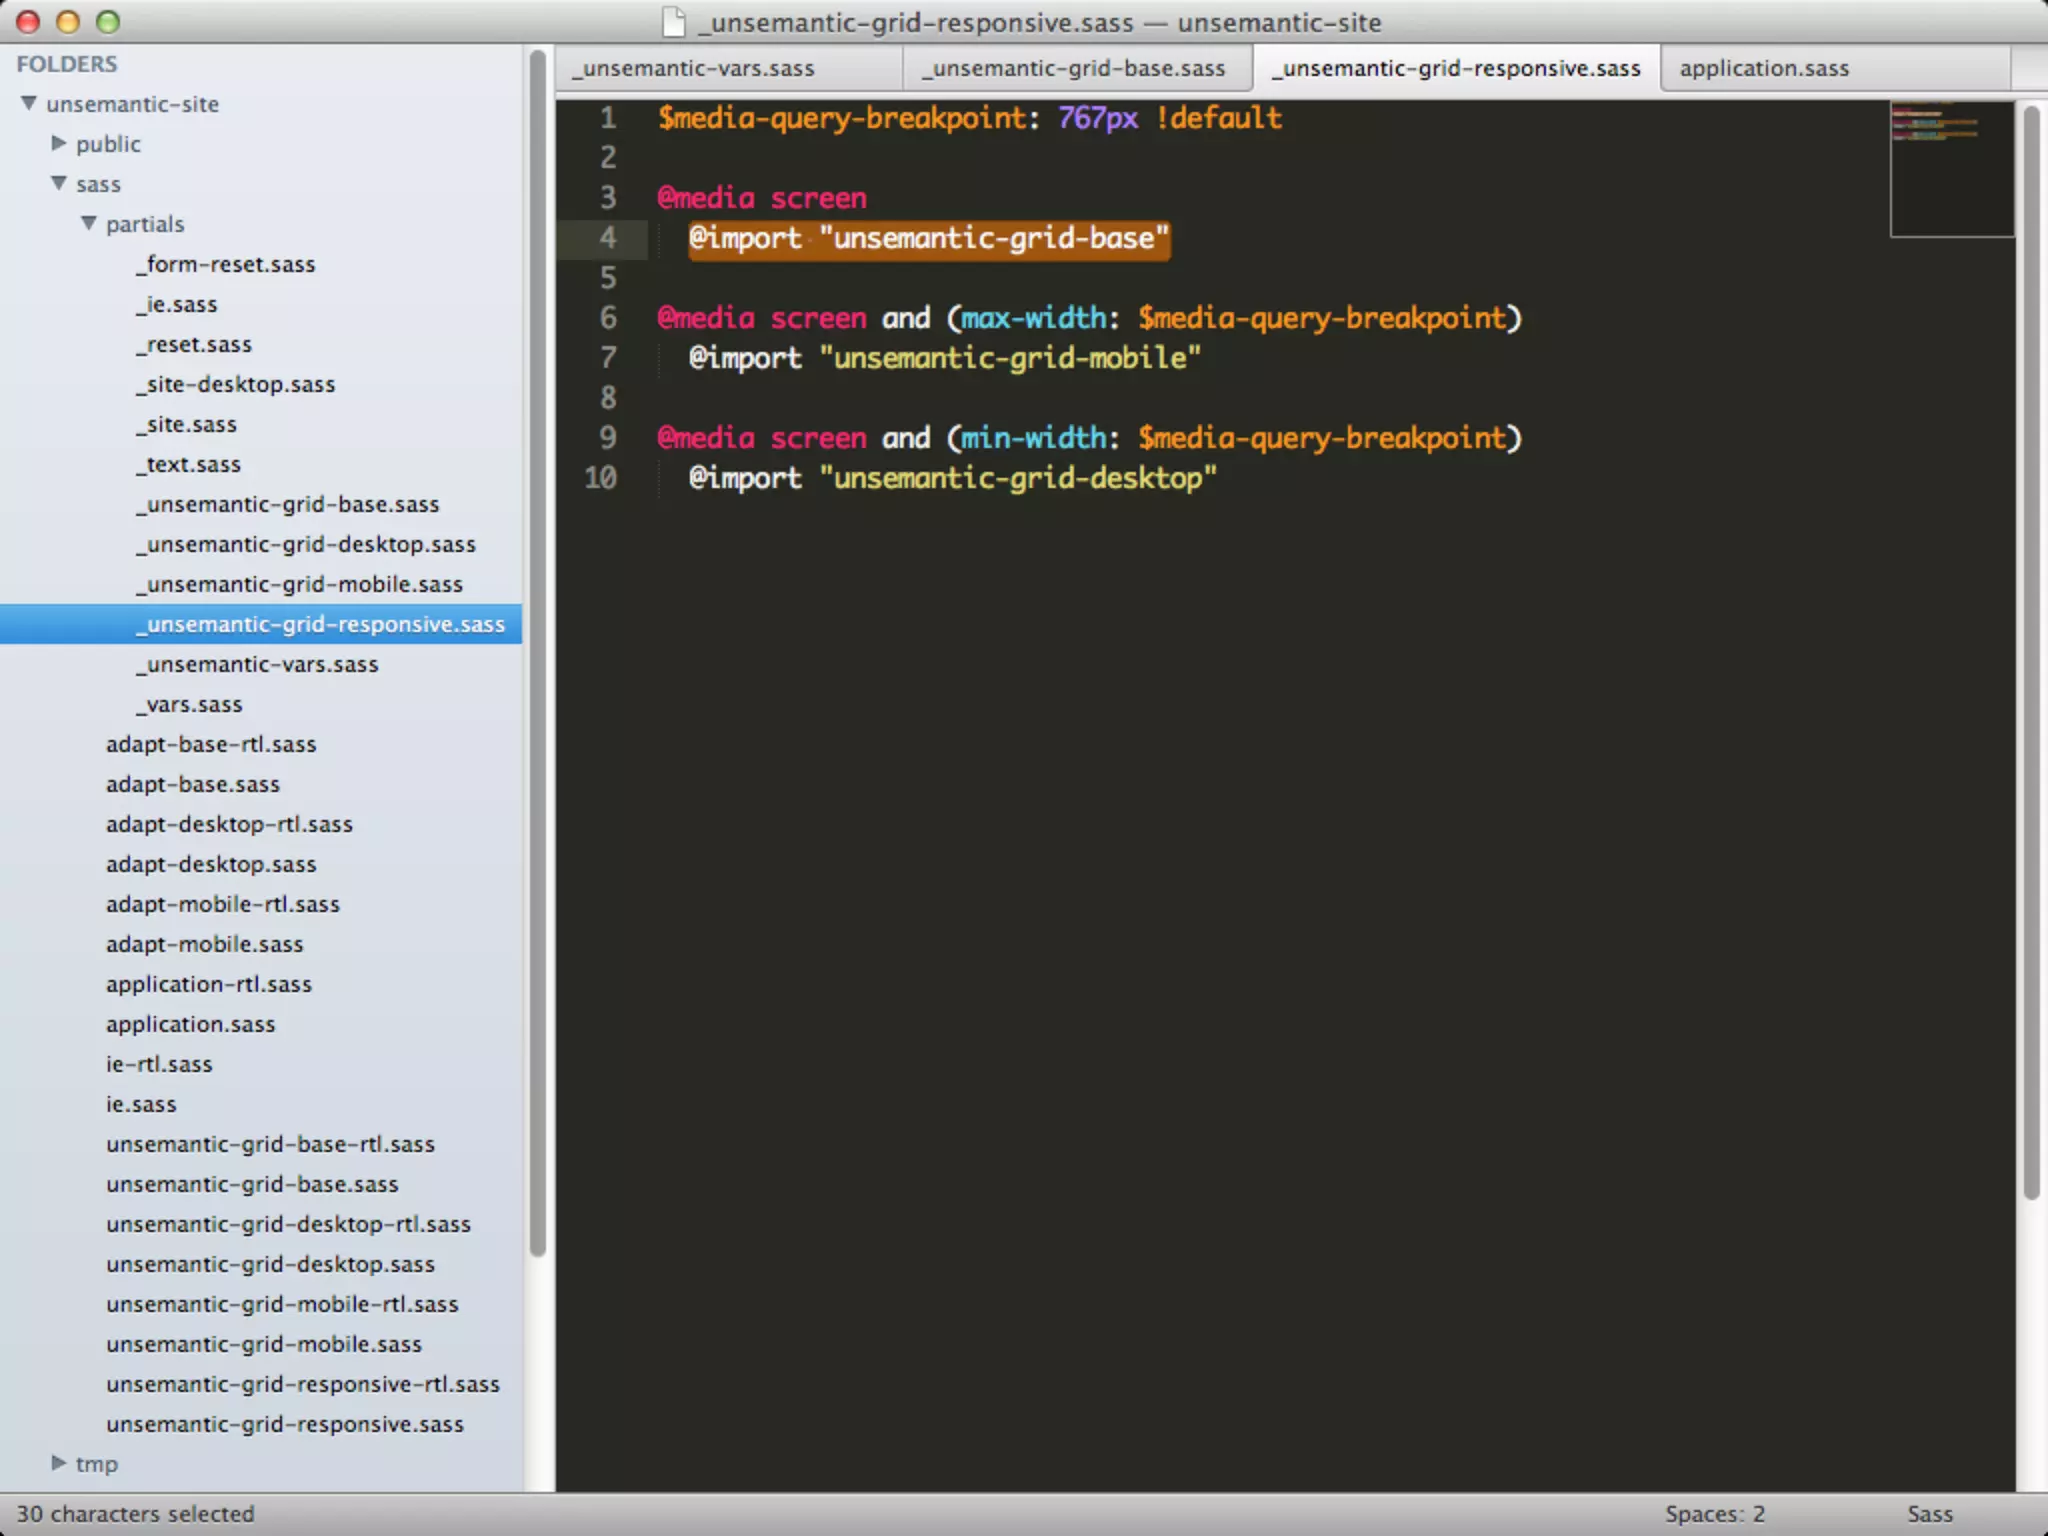Collapse the partials folder arrow
The width and height of the screenshot is (2048, 1536).
click(x=89, y=223)
